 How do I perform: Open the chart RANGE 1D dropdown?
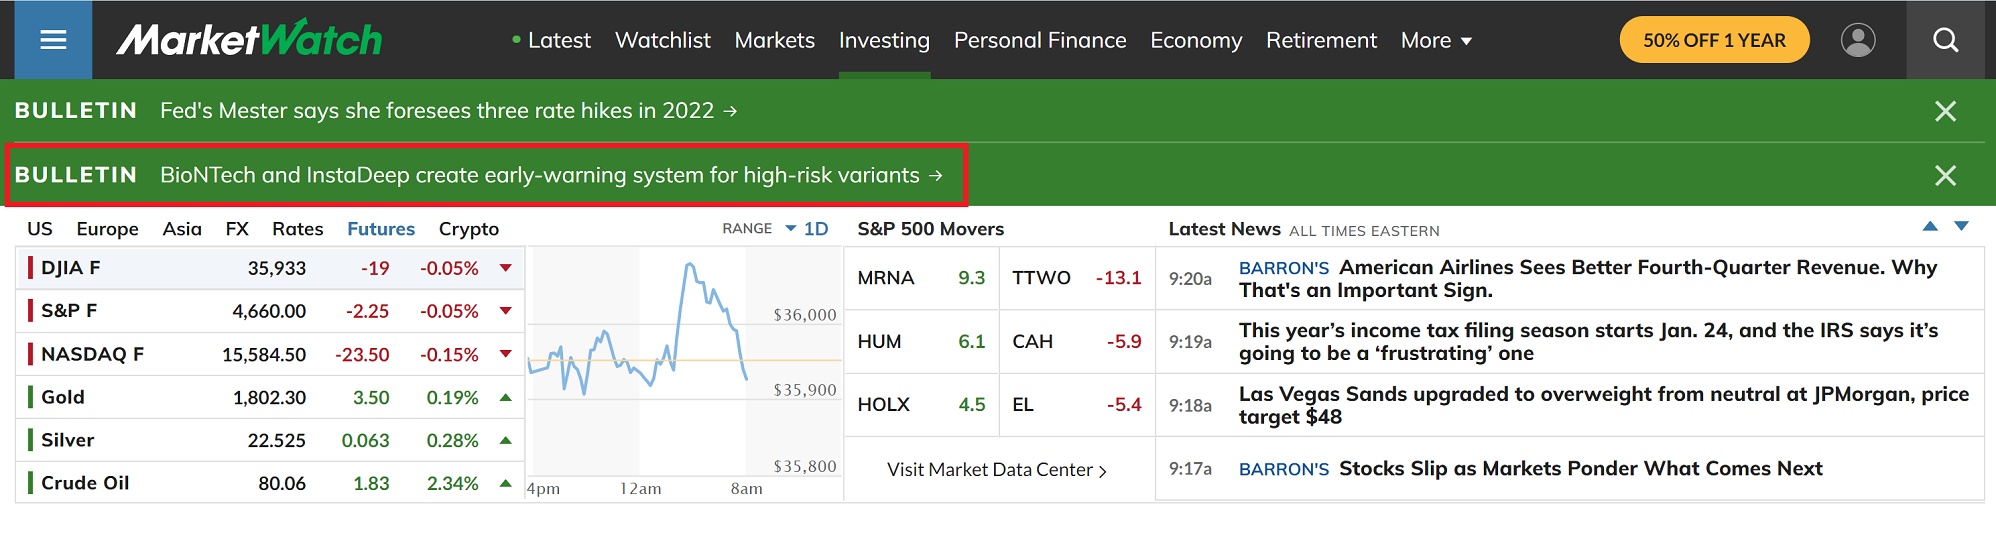[806, 229]
